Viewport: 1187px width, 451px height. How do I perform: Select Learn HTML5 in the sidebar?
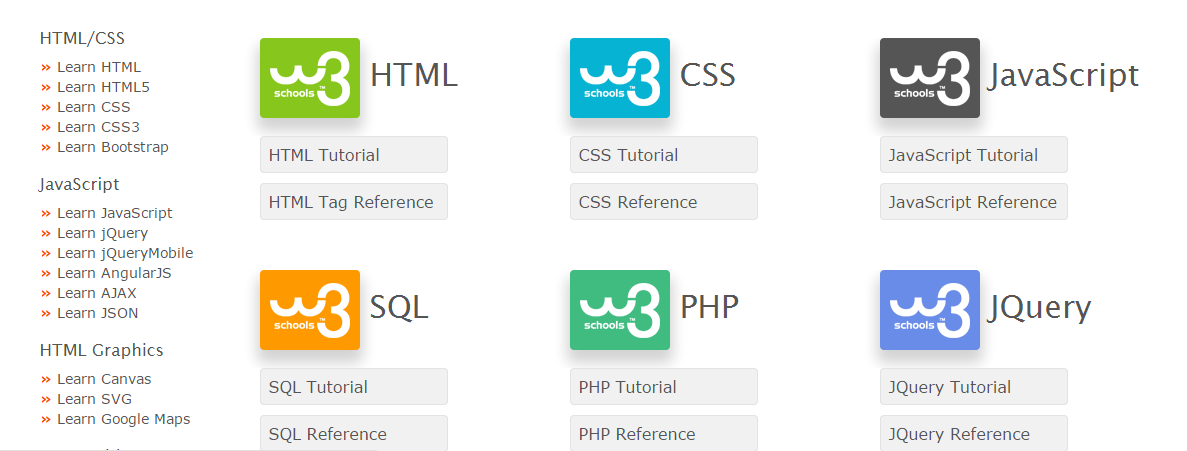pyautogui.click(x=102, y=87)
